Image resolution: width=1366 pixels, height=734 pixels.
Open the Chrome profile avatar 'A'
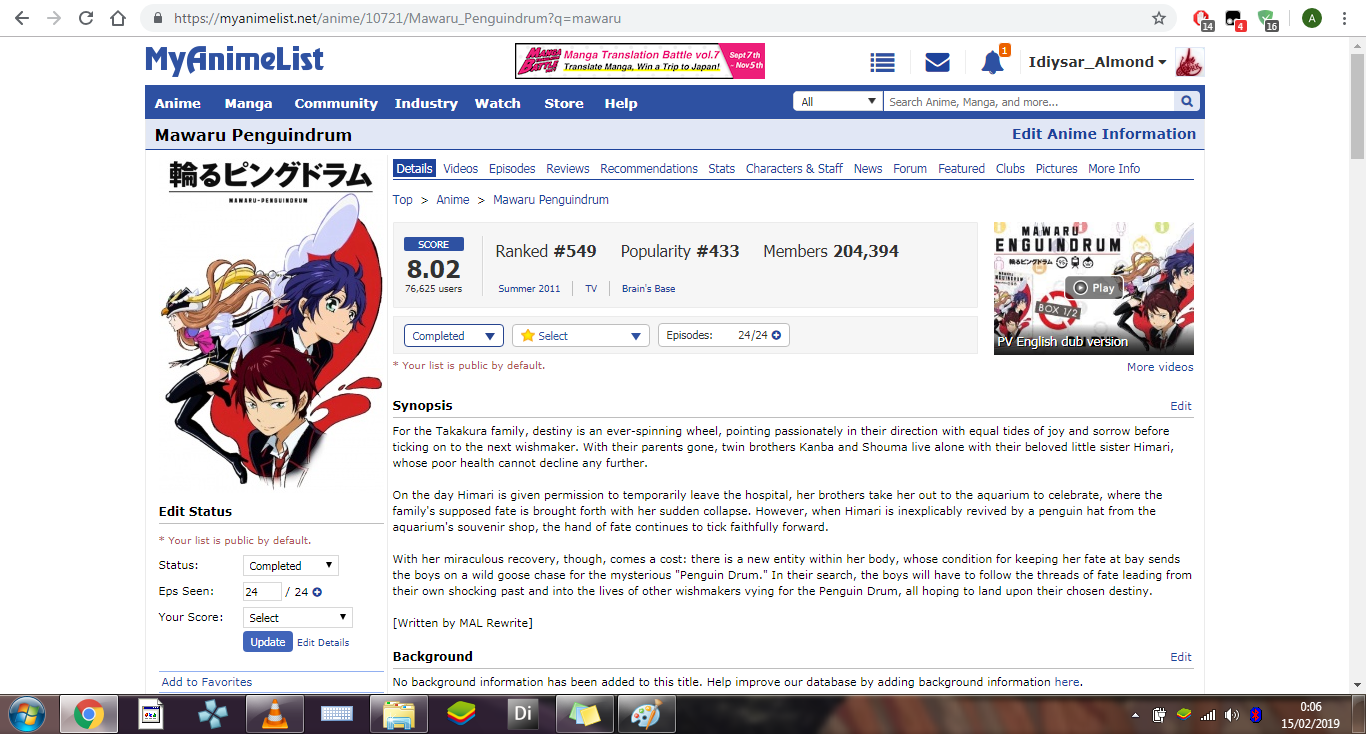1311,18
